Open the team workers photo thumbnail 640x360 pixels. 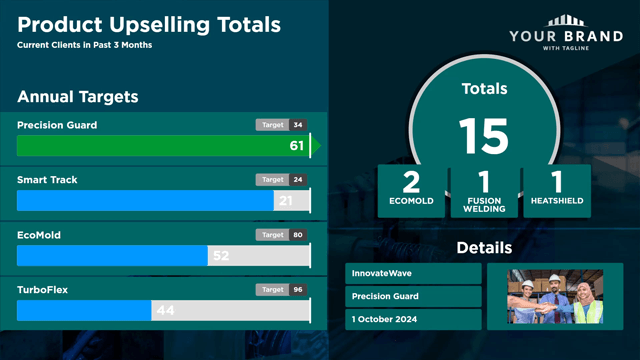(x=555, y=296)
